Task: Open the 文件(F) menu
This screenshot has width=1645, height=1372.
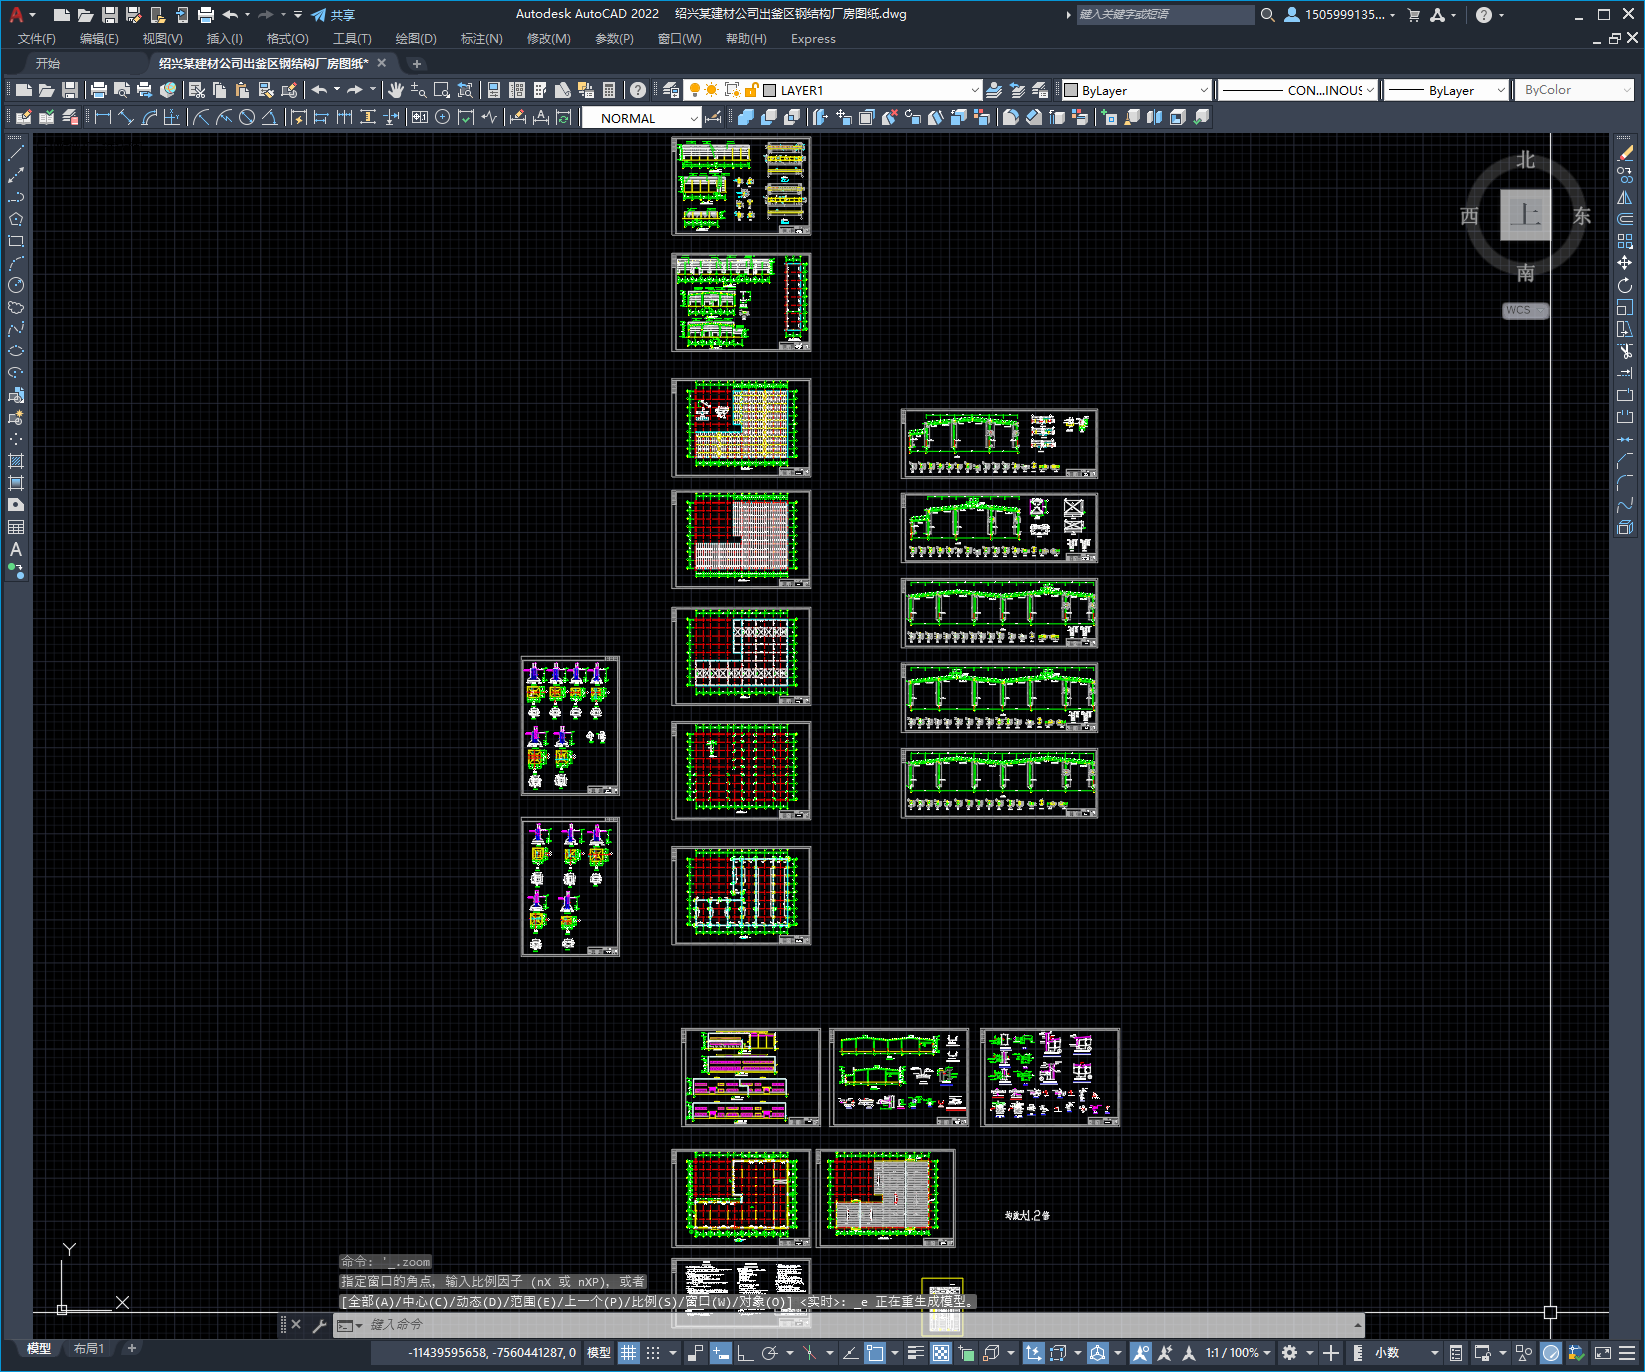Action: tap(37, 39)
